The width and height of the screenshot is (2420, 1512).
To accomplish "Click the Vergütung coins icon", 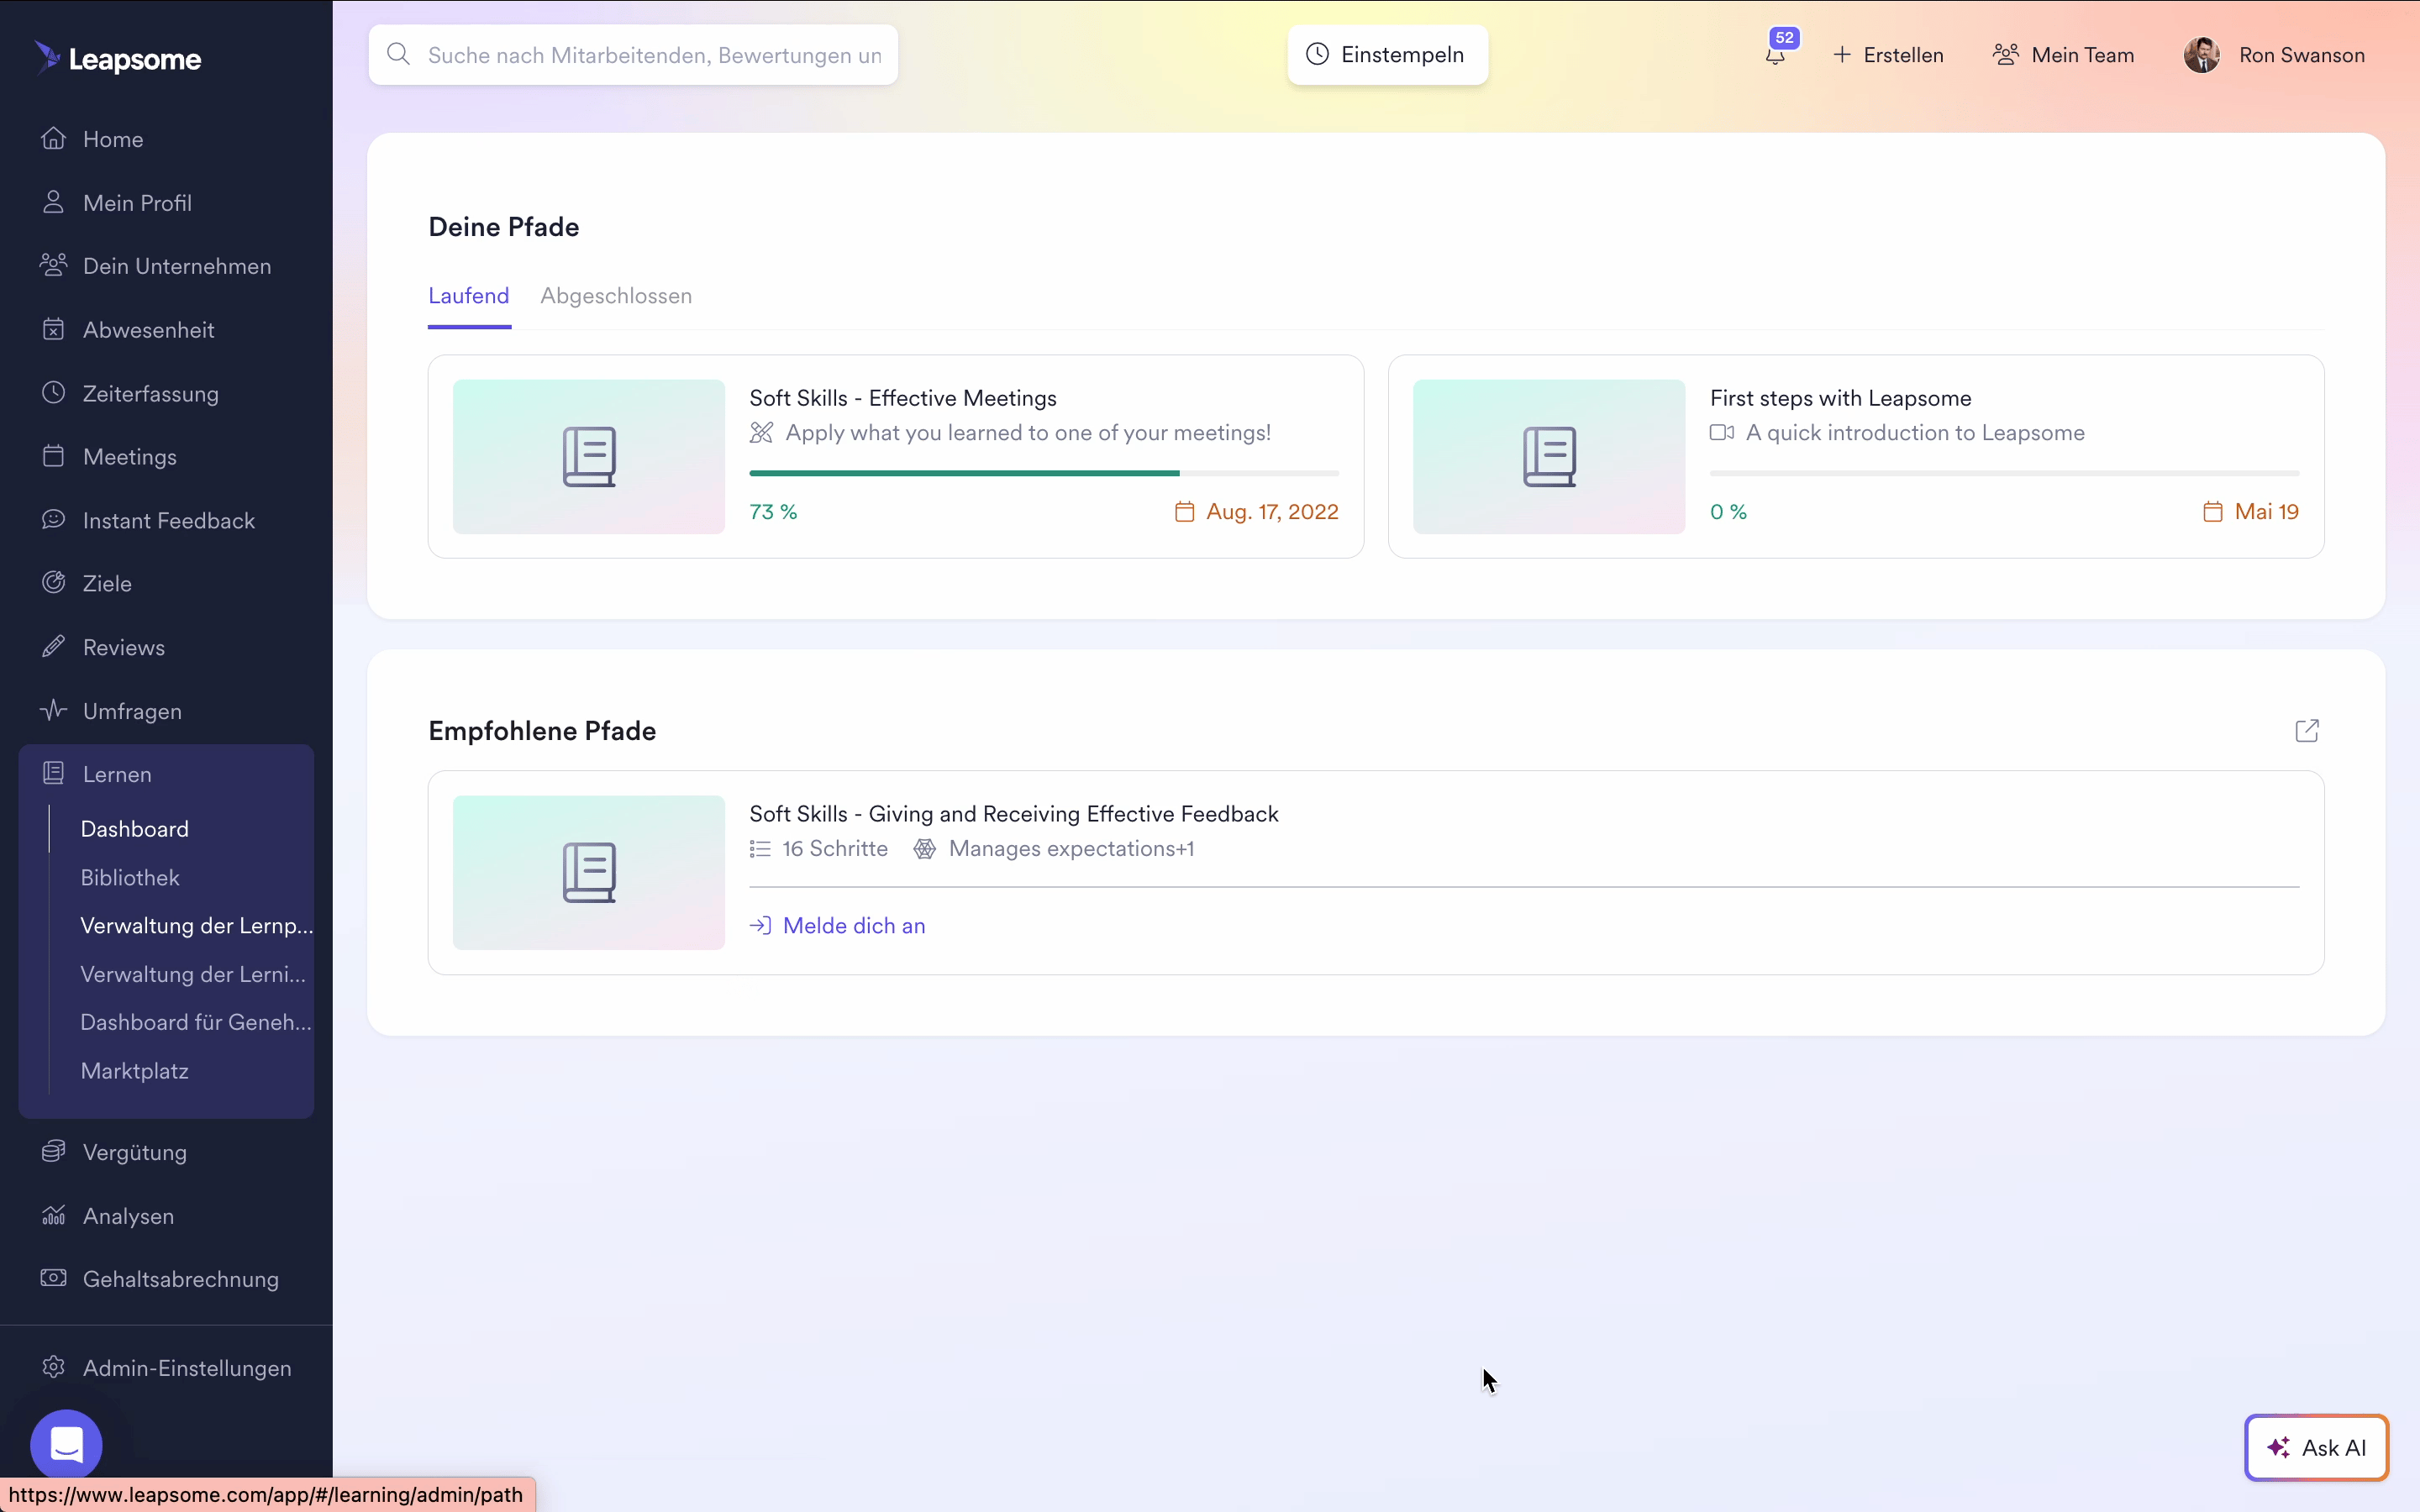I will pos(53,1151).
